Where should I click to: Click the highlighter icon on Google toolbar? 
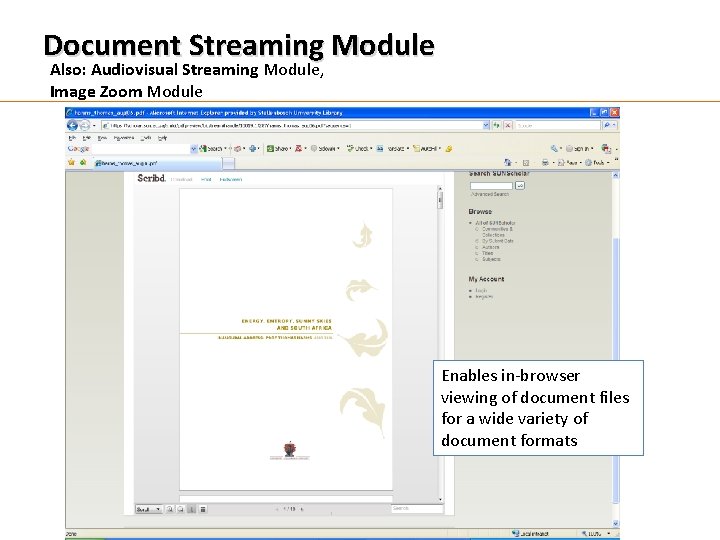click(449, 149)
